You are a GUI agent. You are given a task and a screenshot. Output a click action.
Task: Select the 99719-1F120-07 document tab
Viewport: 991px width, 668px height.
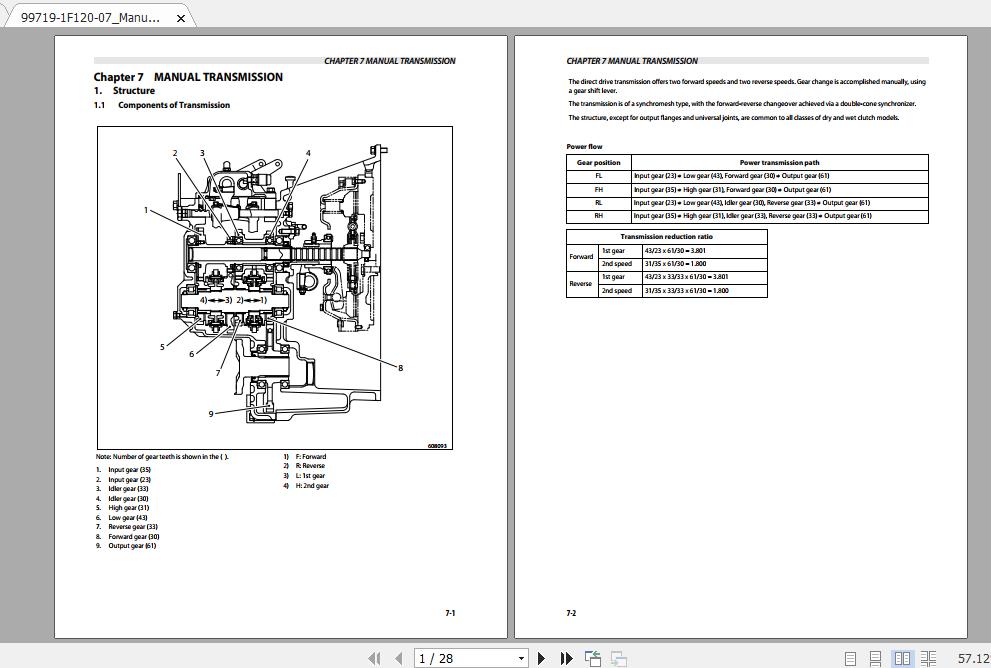point(90,17)
